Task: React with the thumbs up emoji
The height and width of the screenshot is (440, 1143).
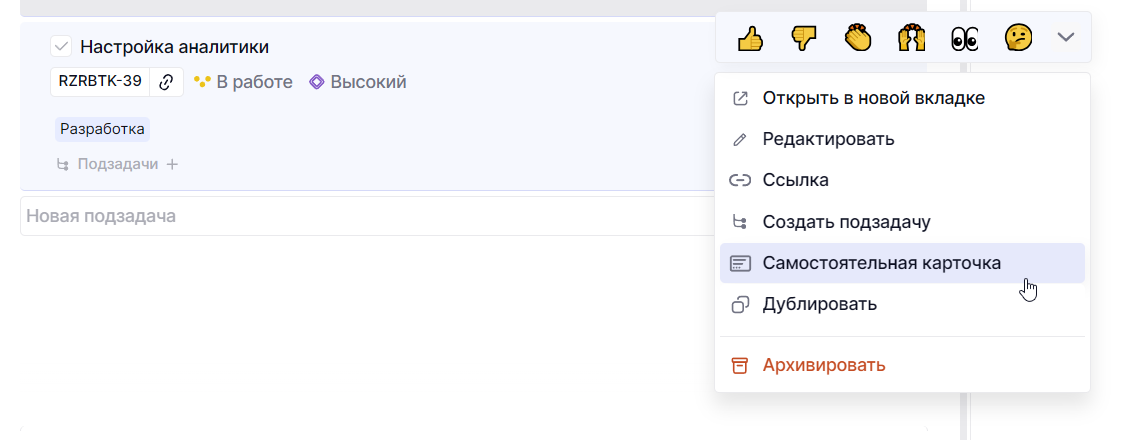Action: (750, 38)
